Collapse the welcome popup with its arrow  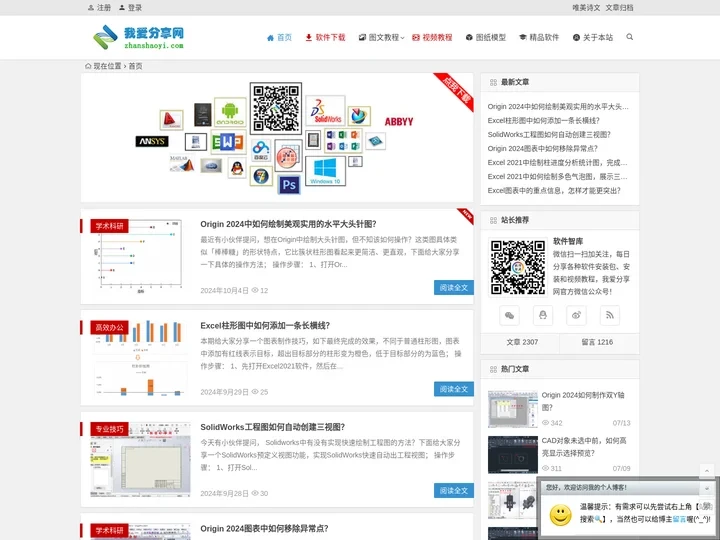[x=707, y=488]
